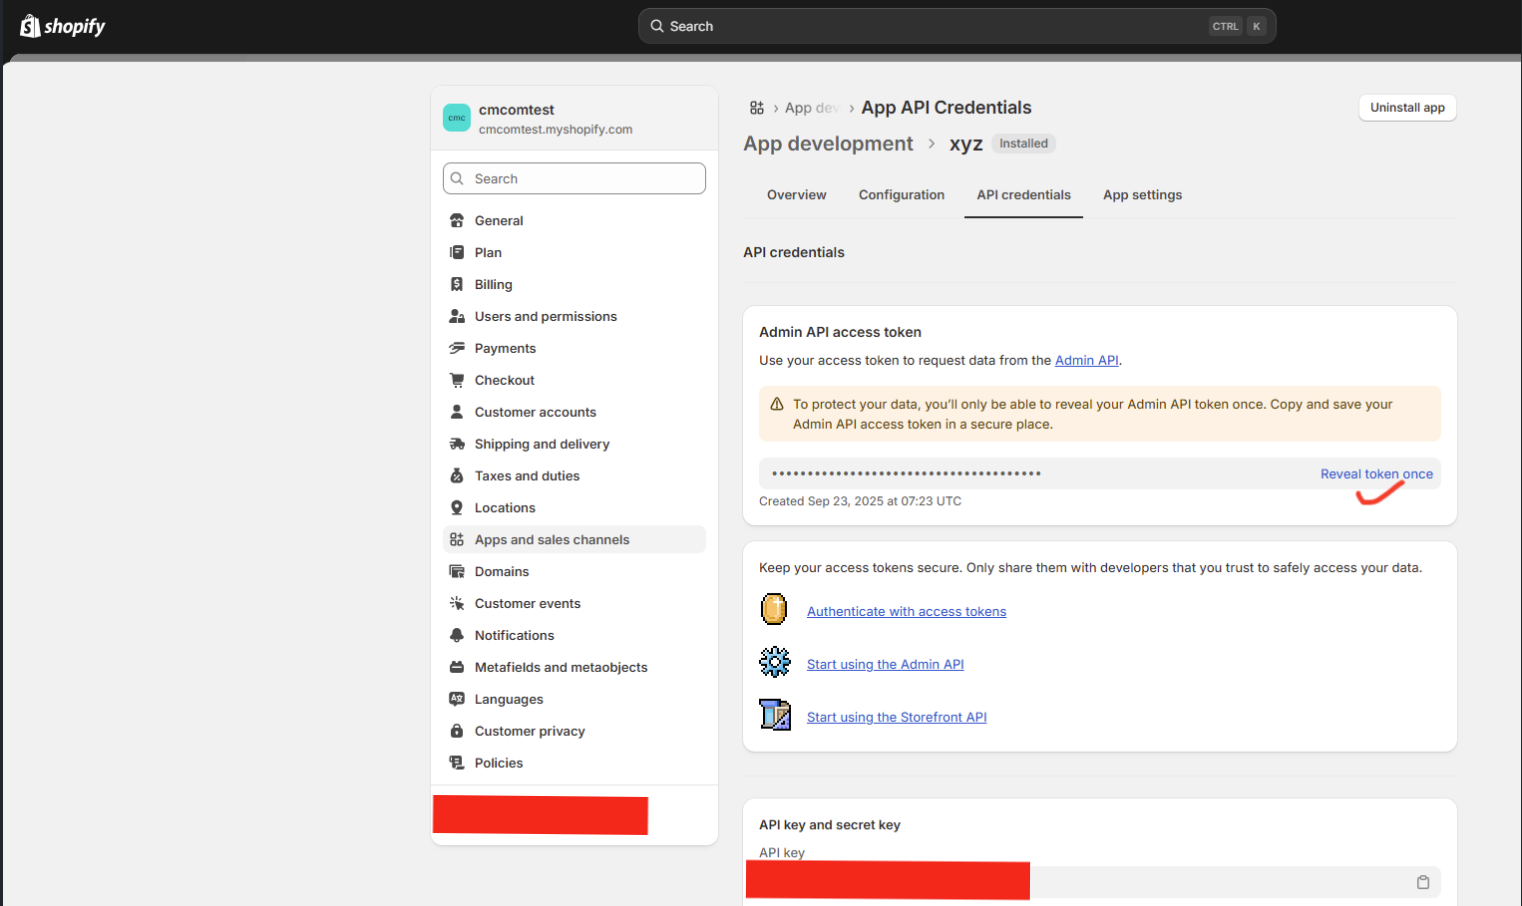This screenshot has height=906, width=1522.
Task: Click the Customer privacy lock icon
Action: click(x=457, y=731)
